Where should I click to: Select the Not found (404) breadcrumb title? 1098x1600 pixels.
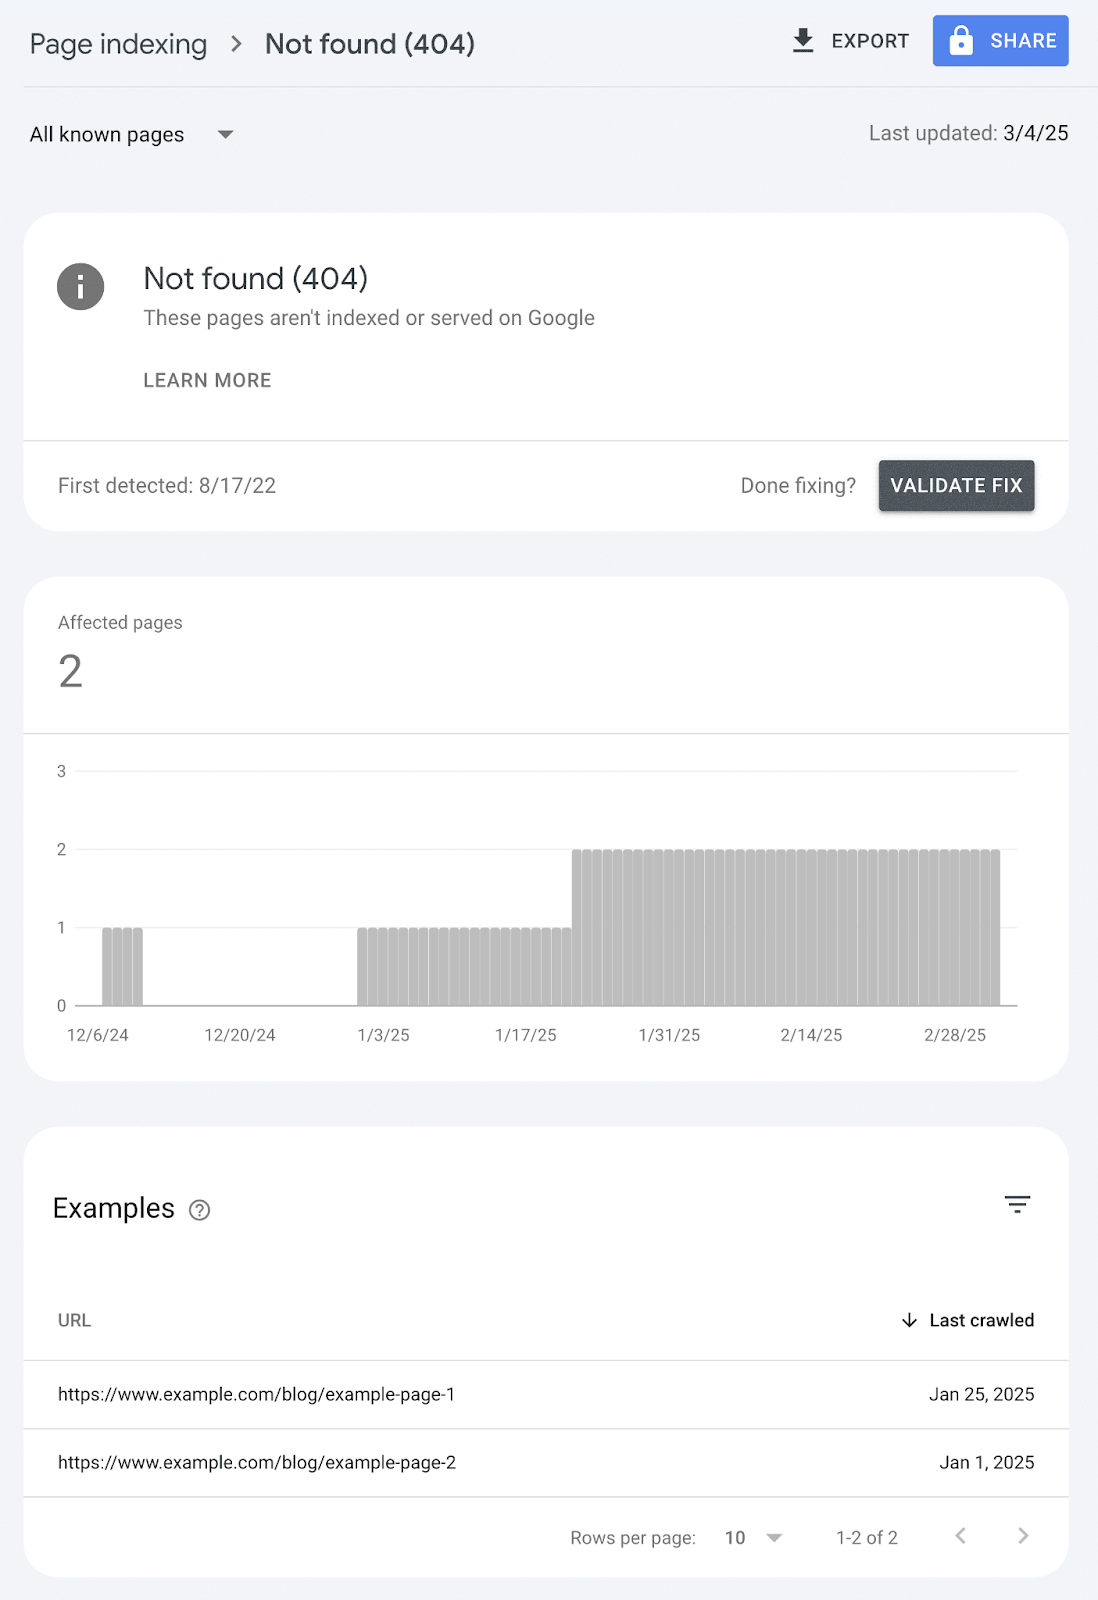coord(369,44)
